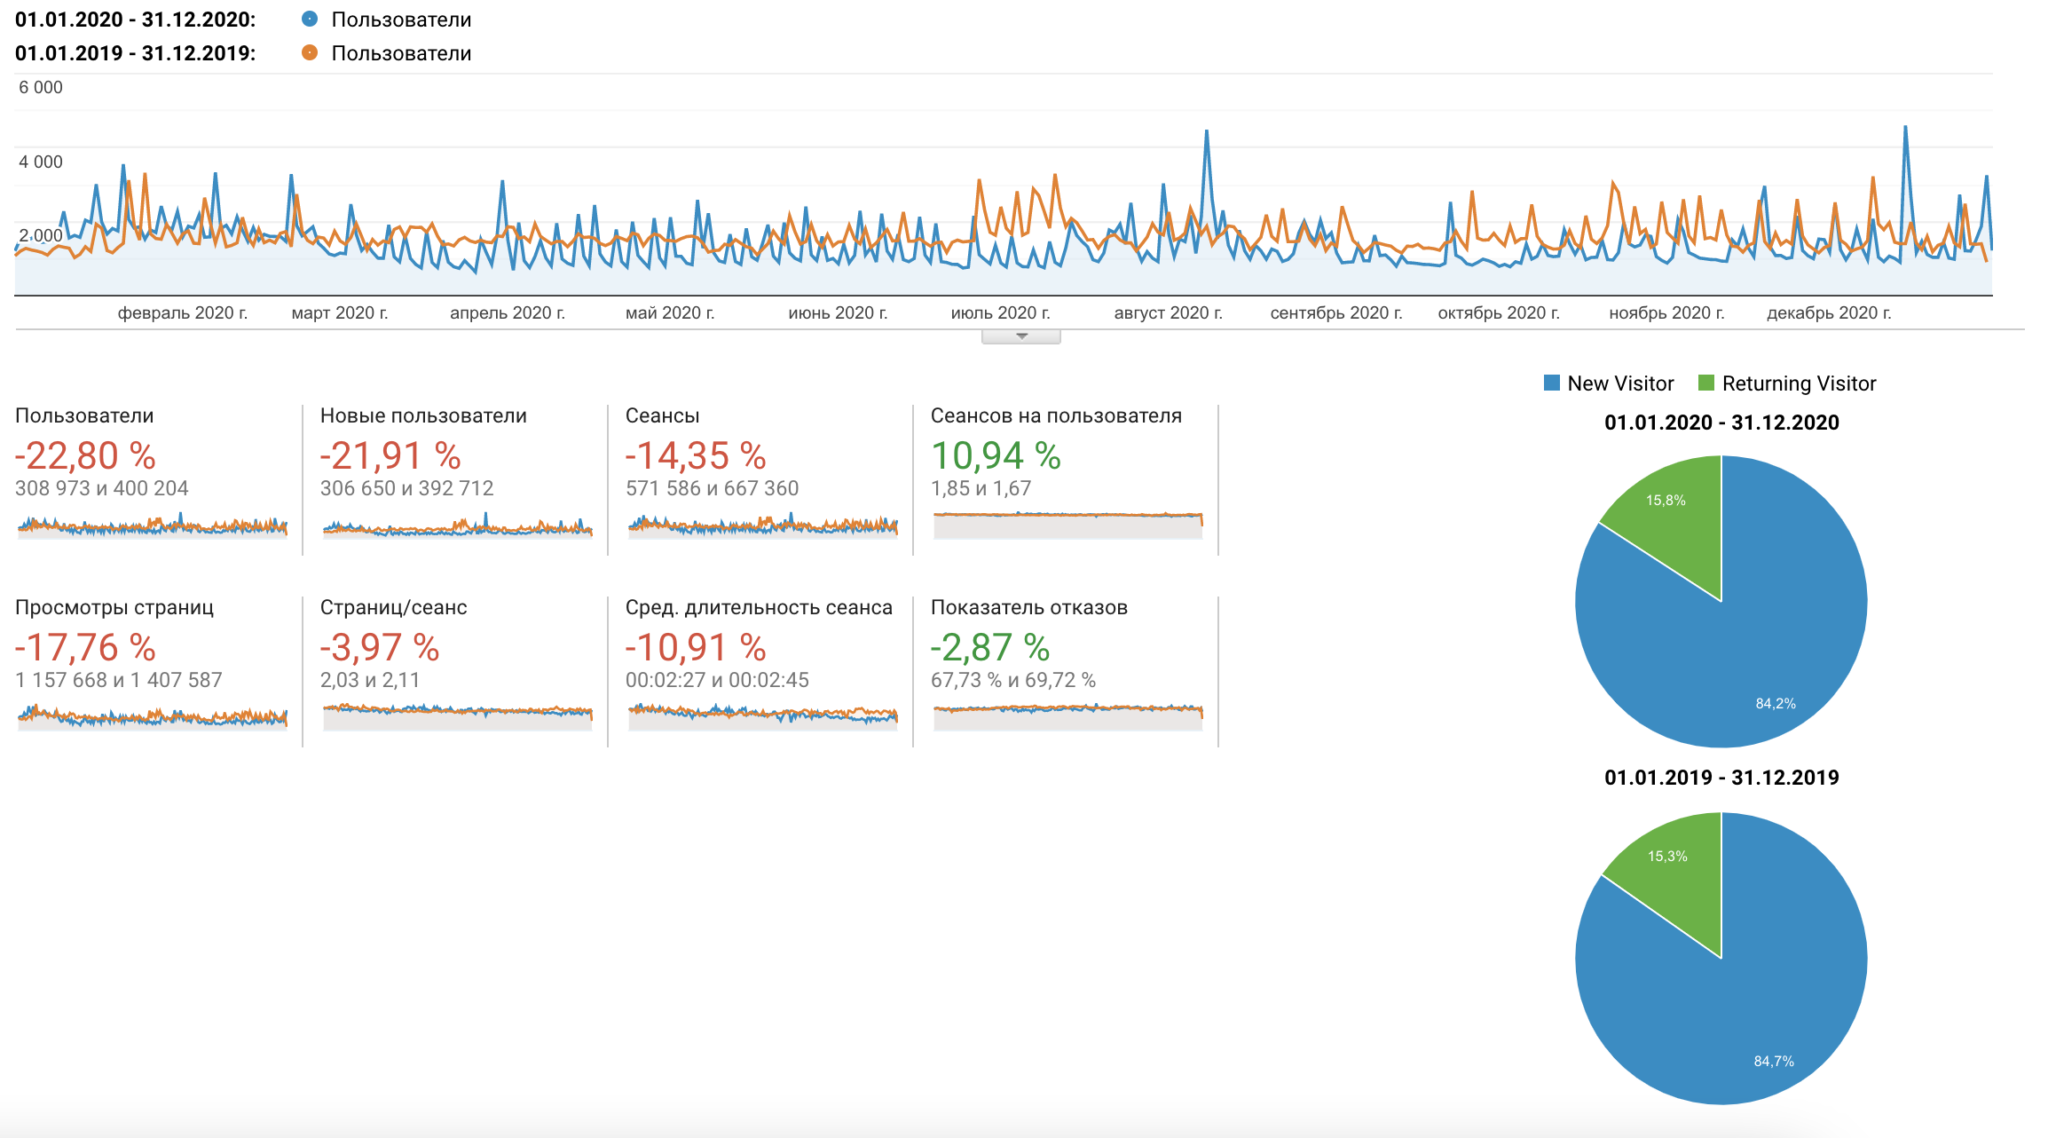Click the апрель 2020 г. axis label
The width and height of the screenshot is (2048, 1138).
click(x=507, y=313)
